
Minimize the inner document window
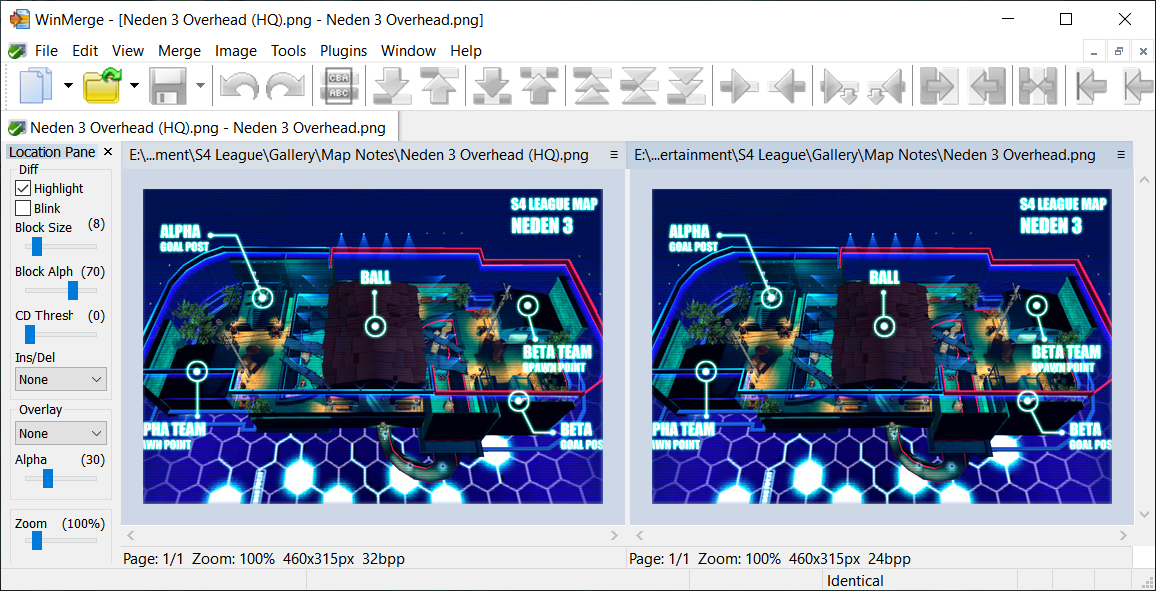click(1094, 52)
